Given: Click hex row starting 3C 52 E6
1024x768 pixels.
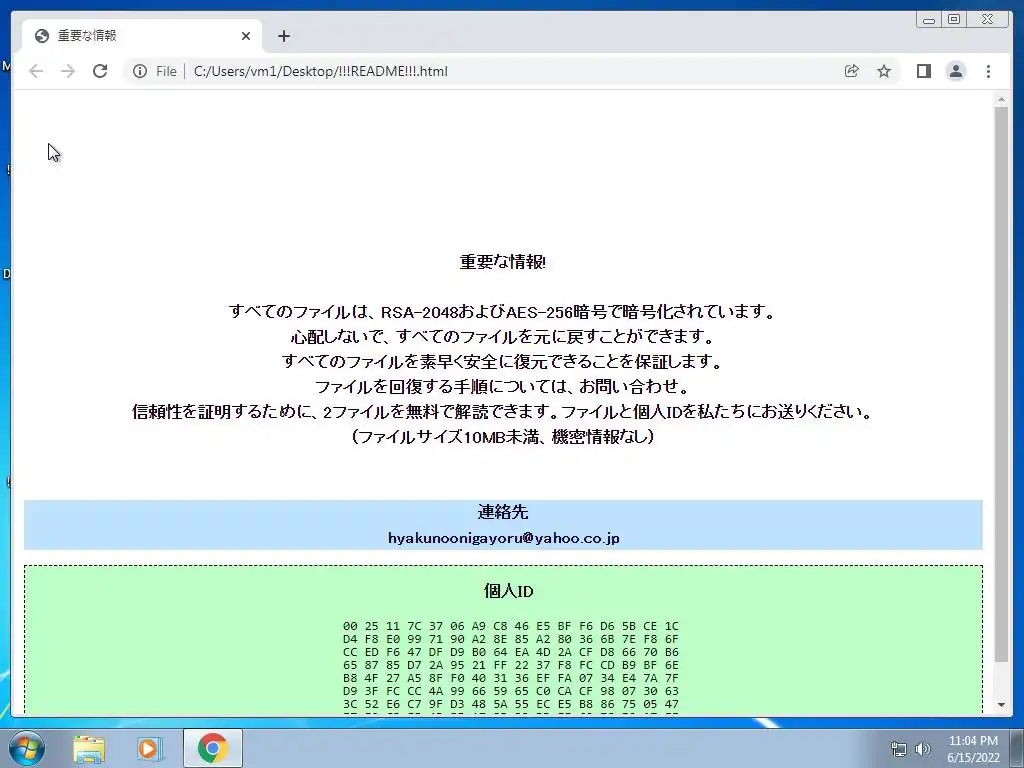Looking at the screenshot, I should (511, 704).
